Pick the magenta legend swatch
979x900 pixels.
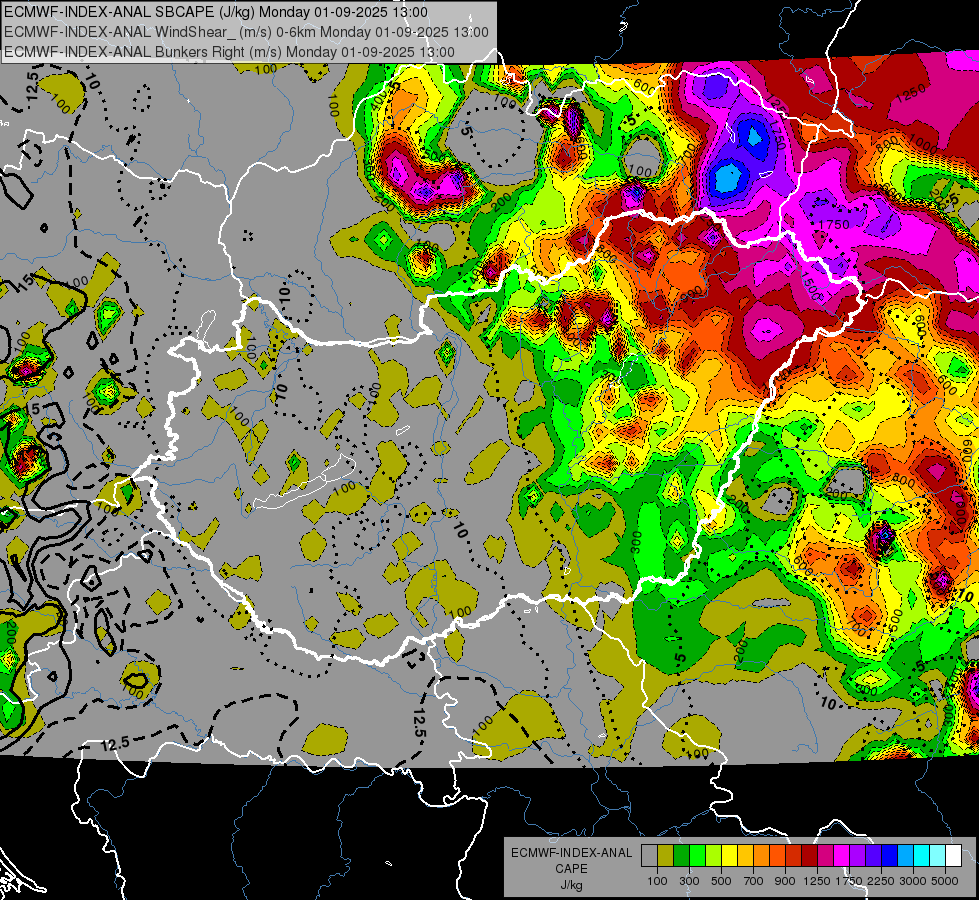(x=842, y=856)
